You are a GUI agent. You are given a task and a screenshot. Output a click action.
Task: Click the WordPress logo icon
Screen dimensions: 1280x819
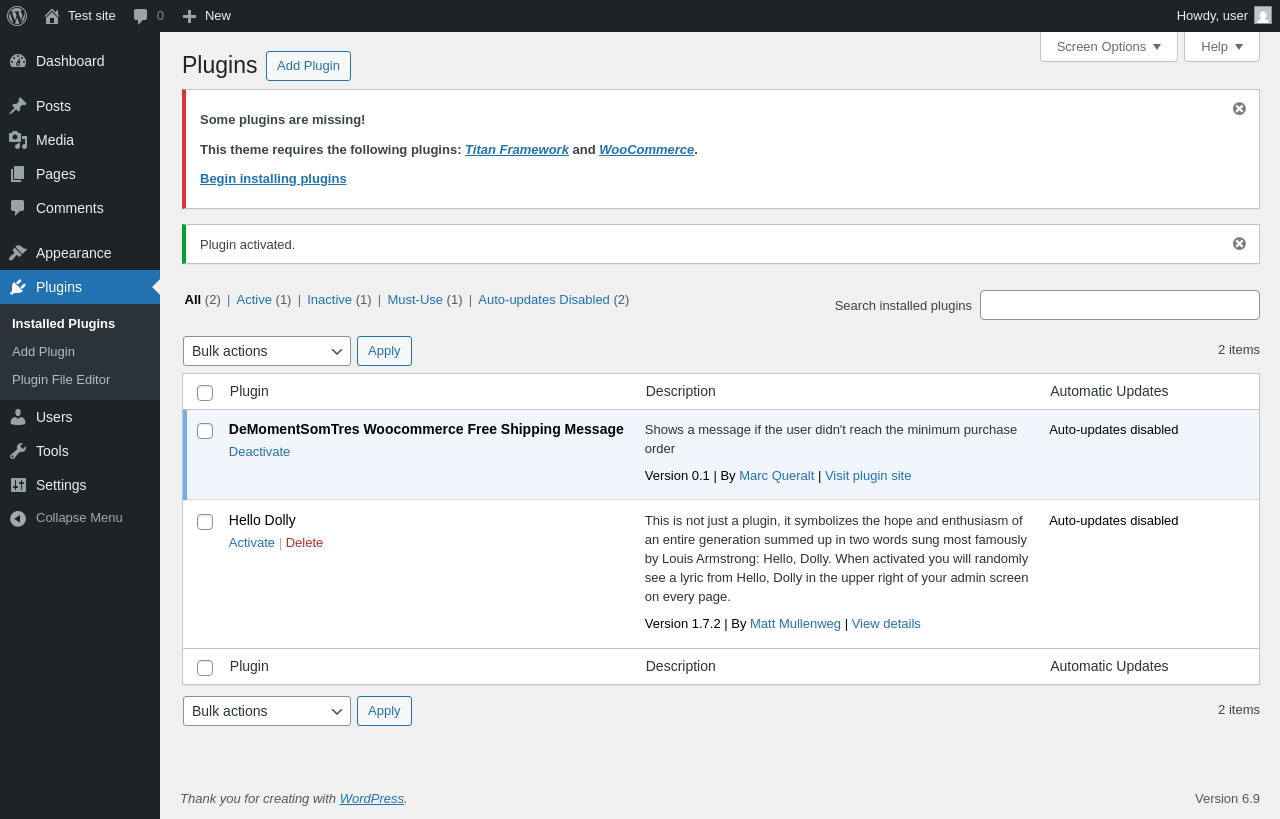coord(17,16)
